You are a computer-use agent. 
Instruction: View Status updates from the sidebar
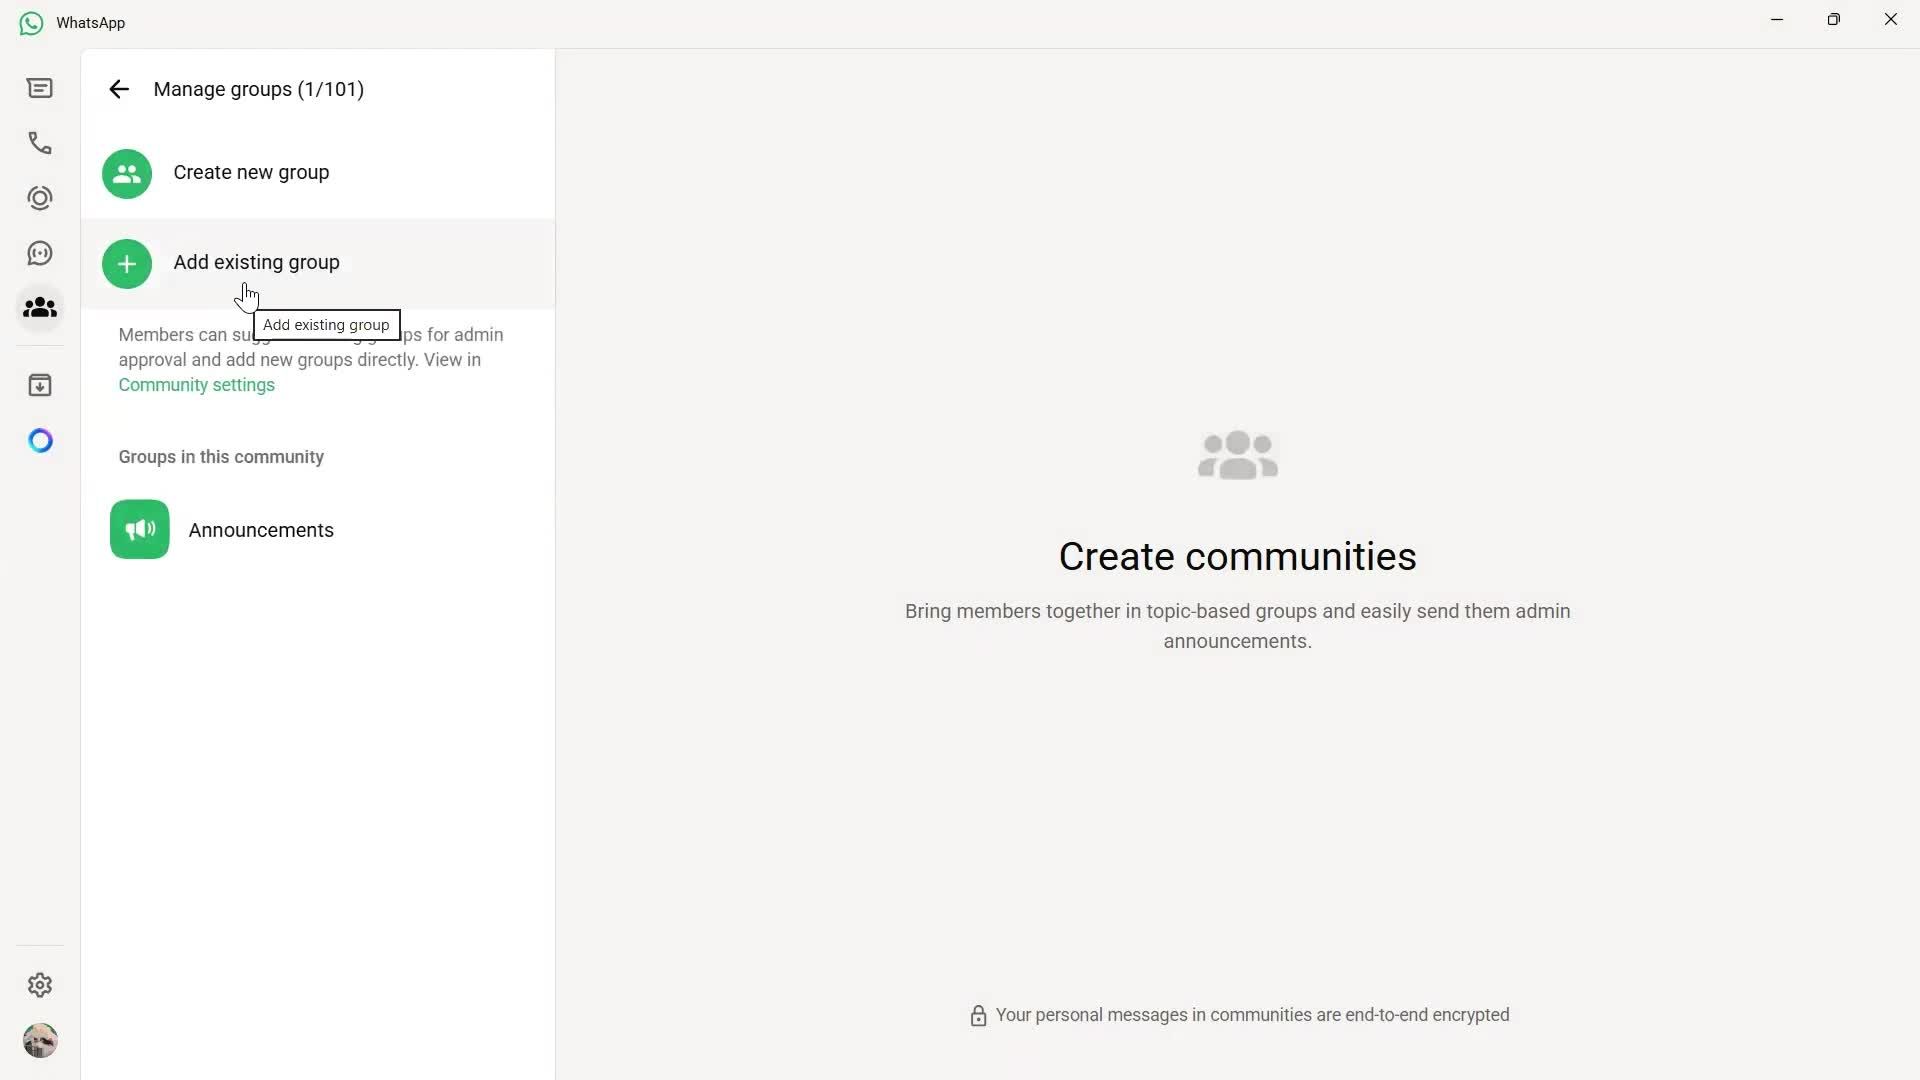(x=39, y=198)
